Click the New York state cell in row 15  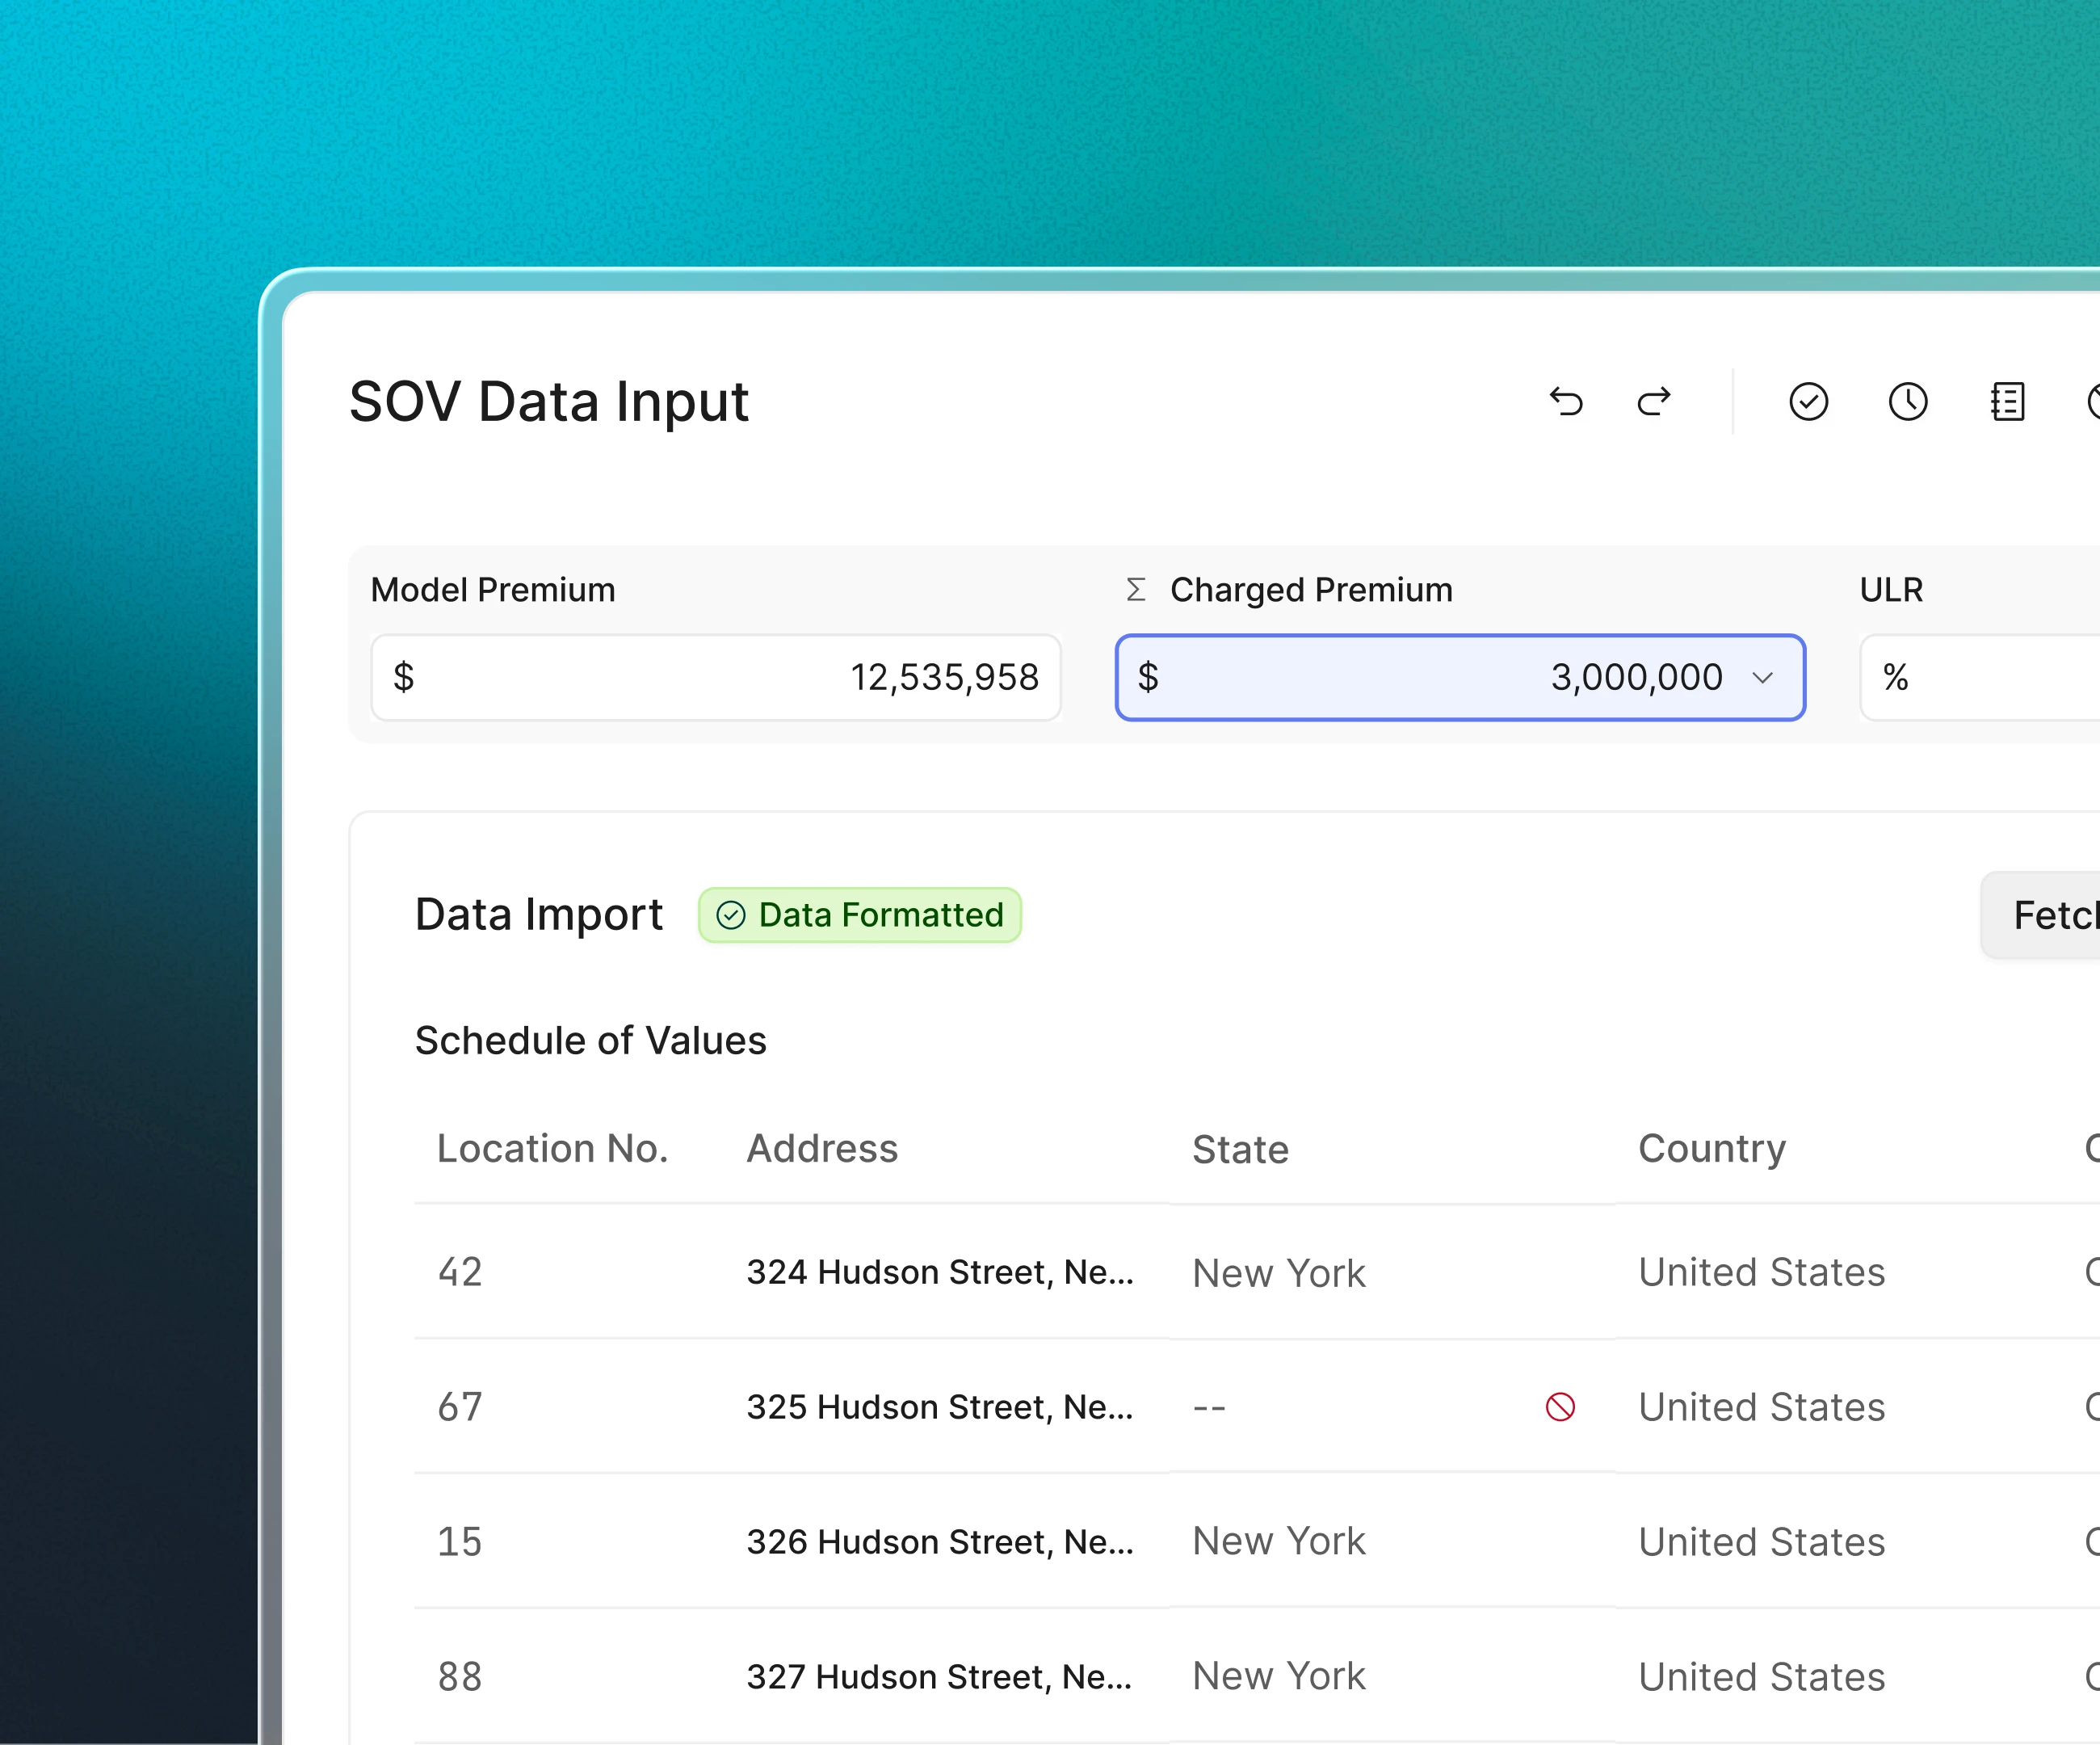[1279, 1542]
